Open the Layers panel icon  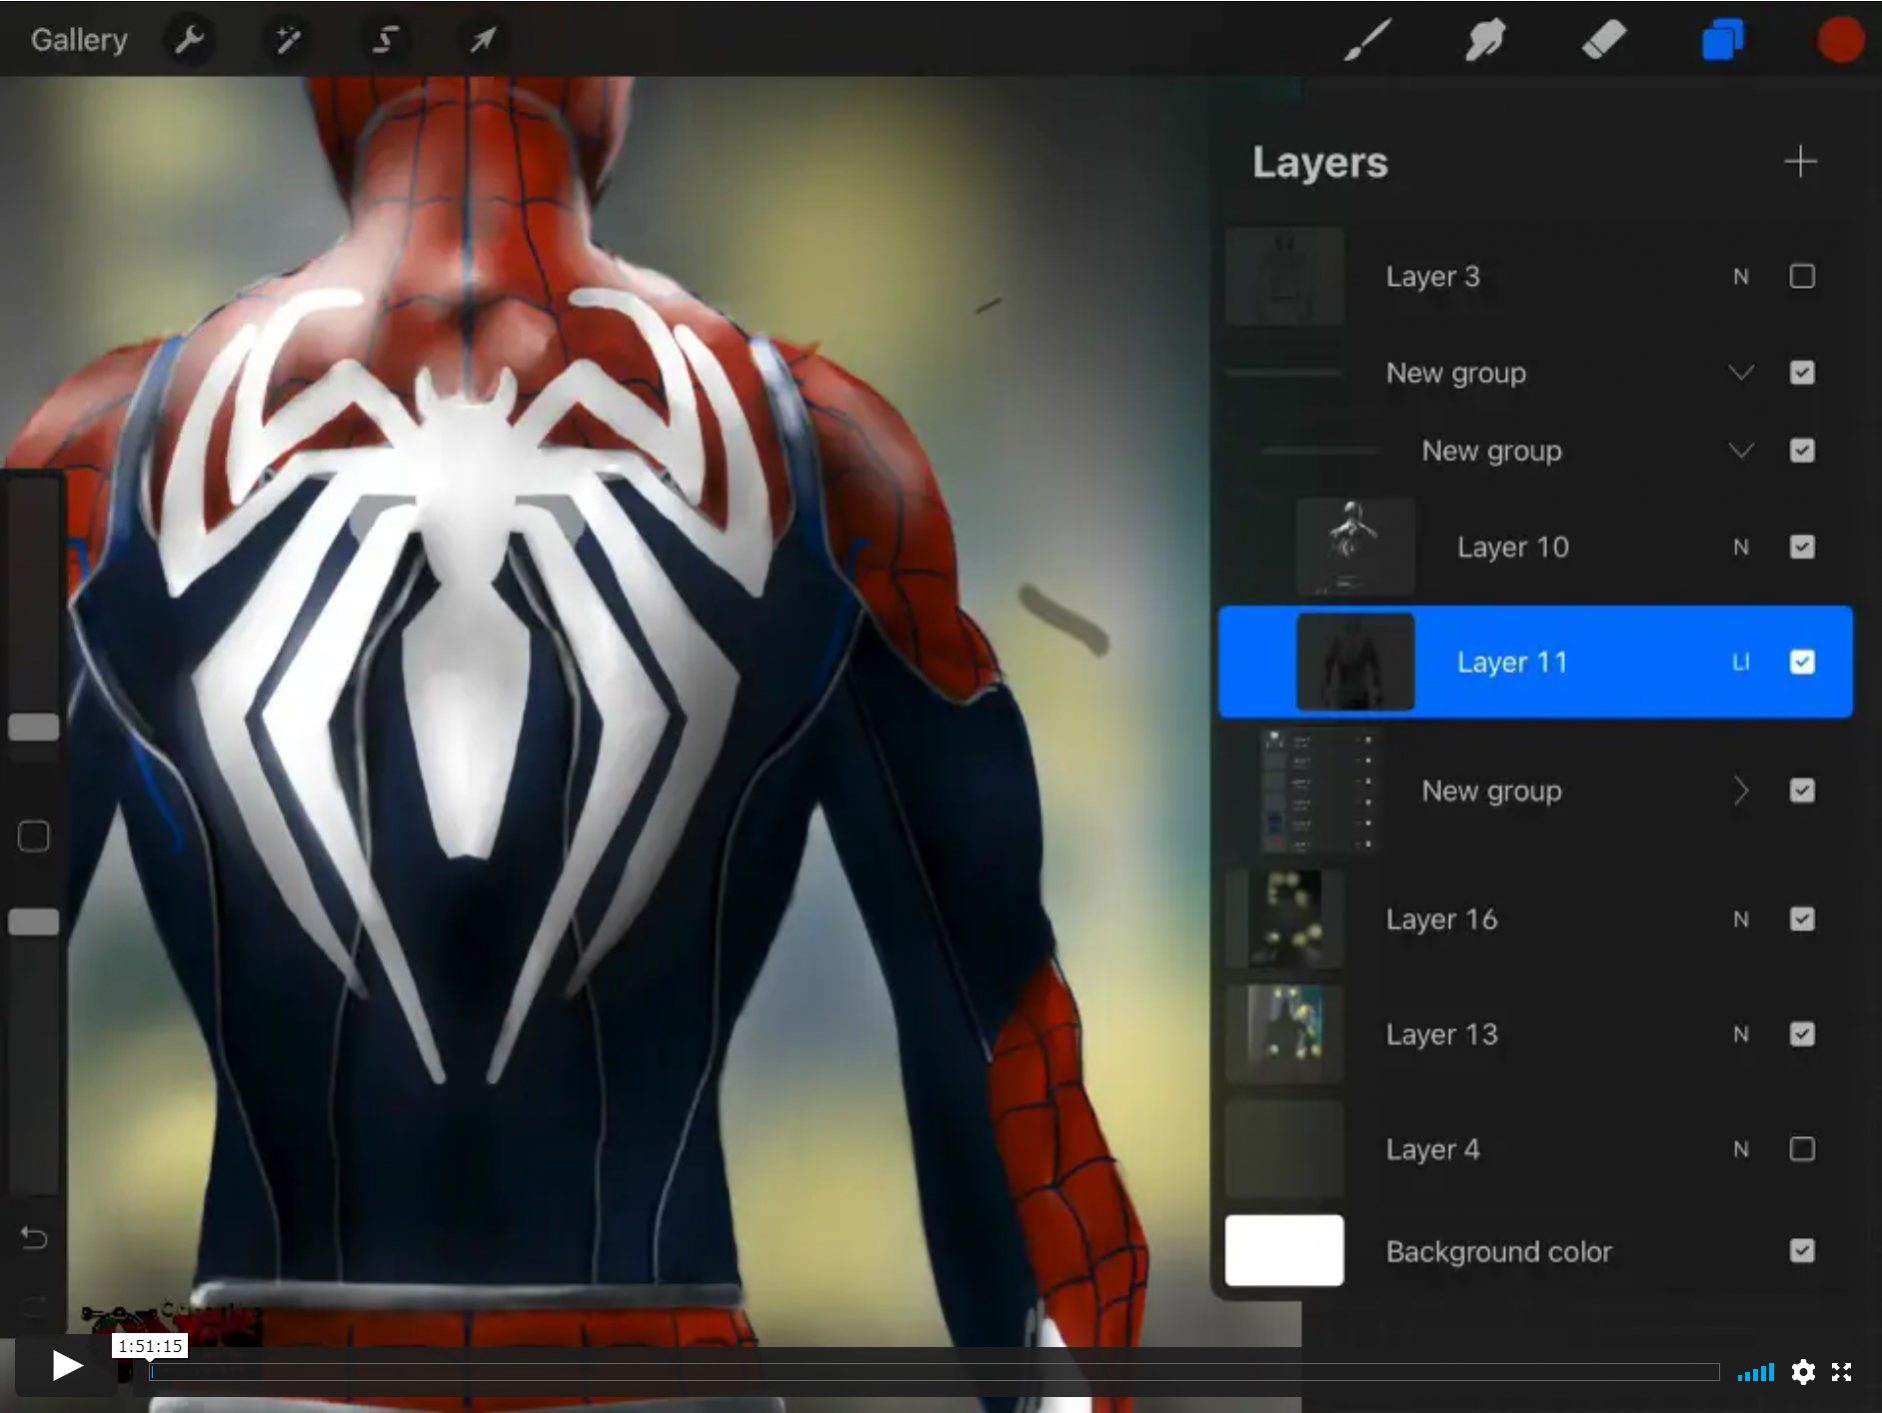click(1722, 40)
